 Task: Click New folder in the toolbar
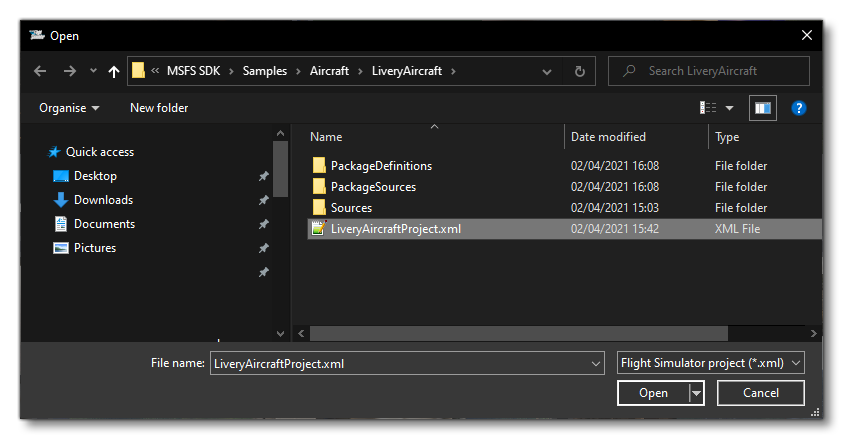[159, 108]
